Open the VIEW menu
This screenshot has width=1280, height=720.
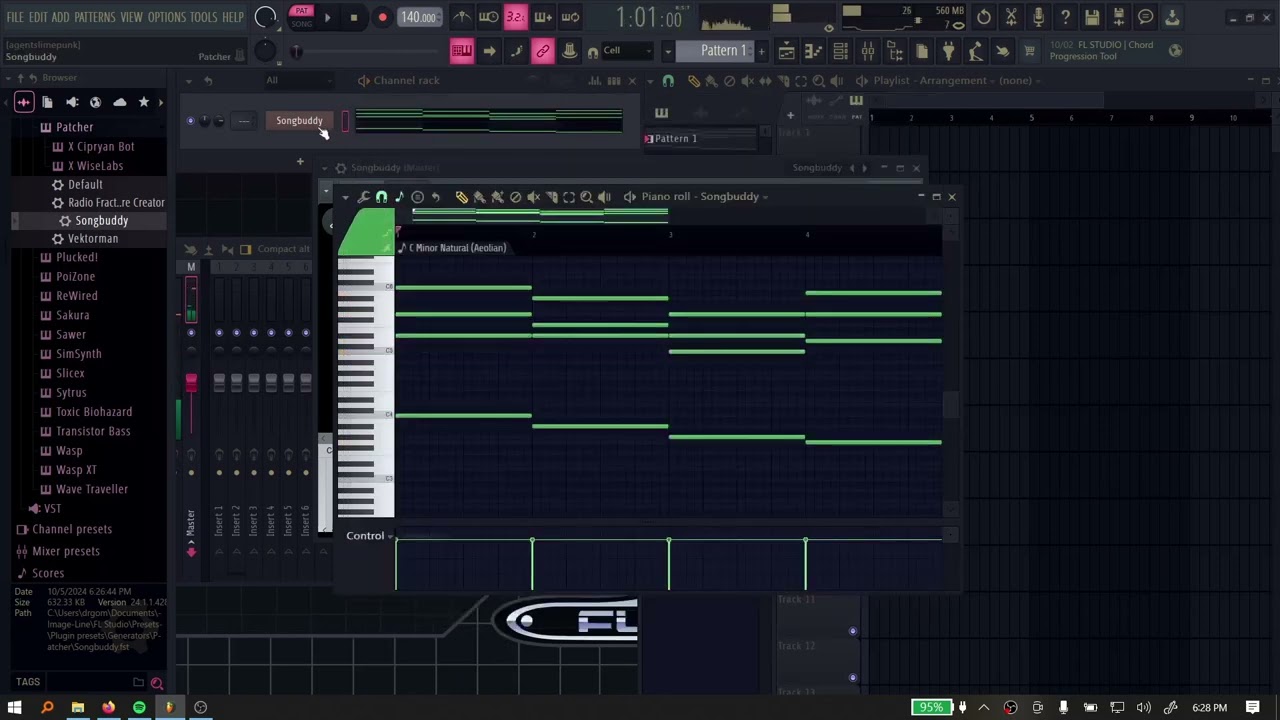click(x=131, y=18)
